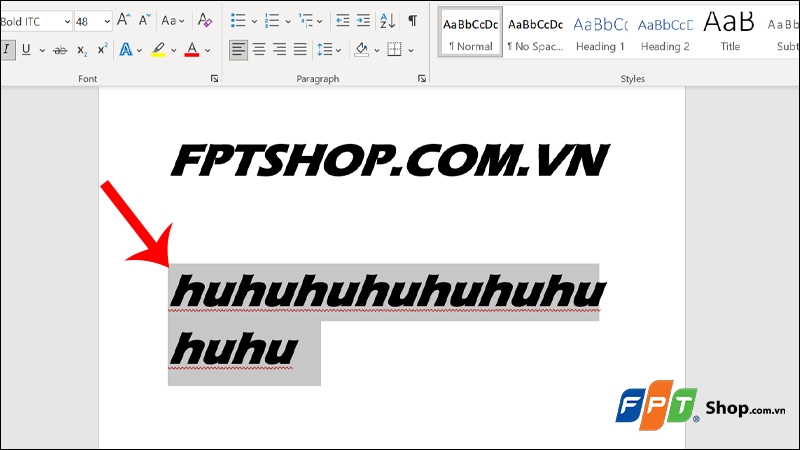The height and width of the screenshot is (450, 800).
Task: Open highlight color dropdown arrow
Action: click(173, 51)
